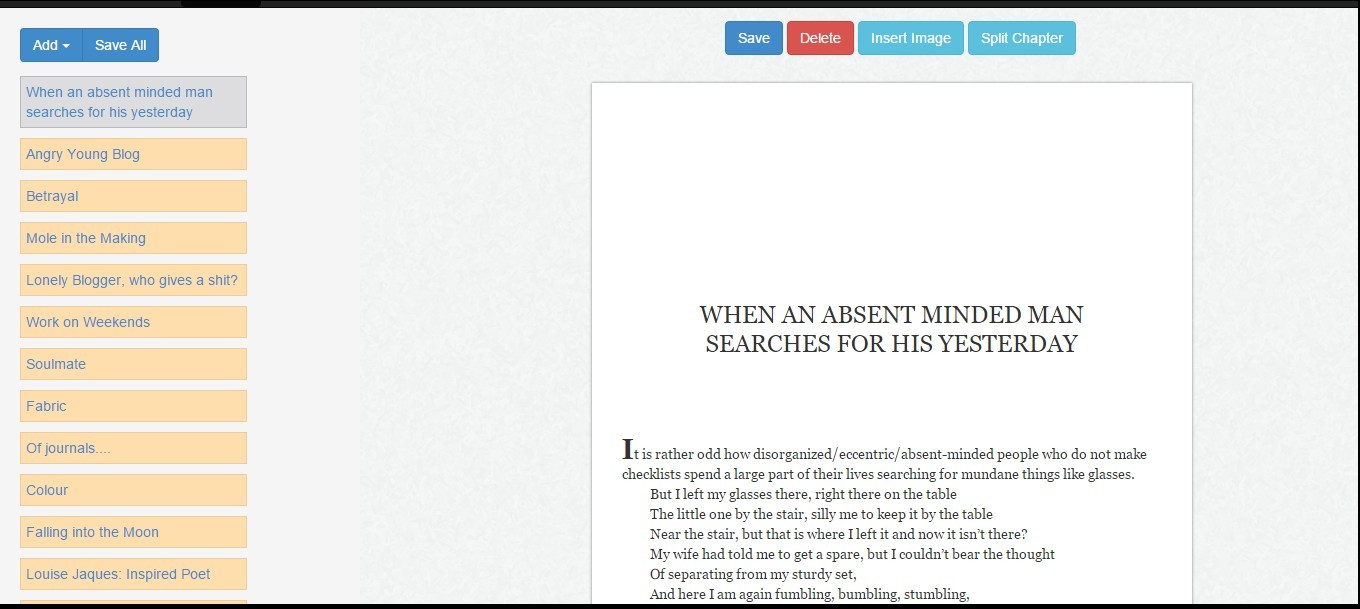
Task: Click line 'And here I am again fumbling'
Action: click(x=809, y=594)
